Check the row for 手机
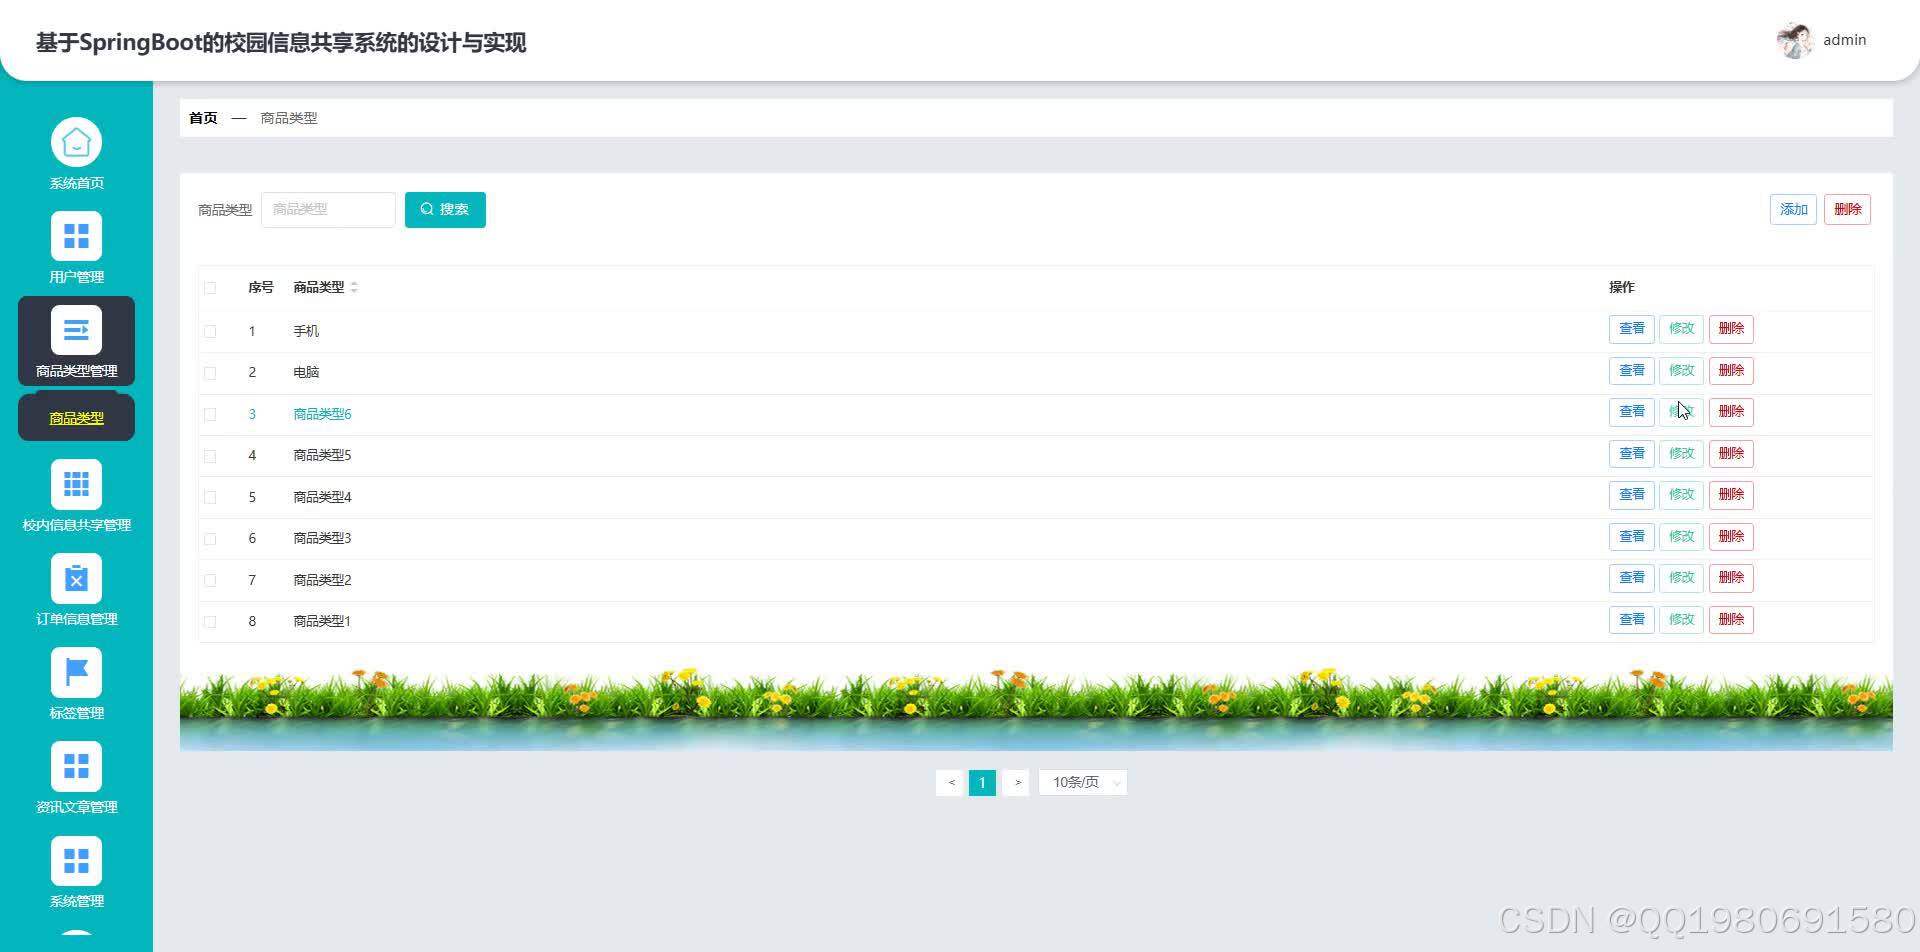 (210, 331)
